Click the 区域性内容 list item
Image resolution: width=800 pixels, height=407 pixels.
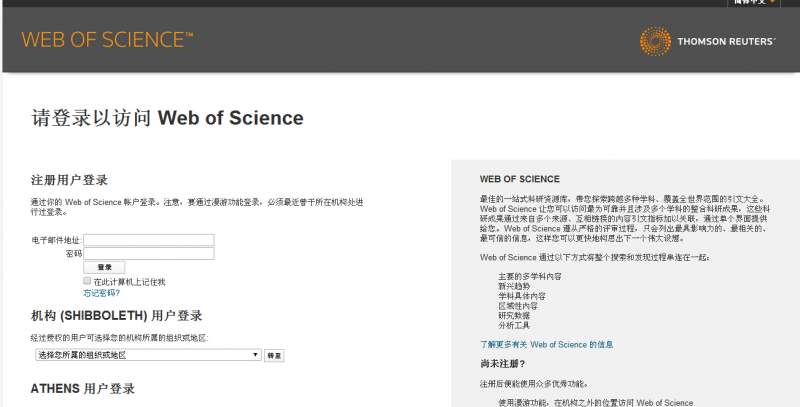click(x=518, y=306)
